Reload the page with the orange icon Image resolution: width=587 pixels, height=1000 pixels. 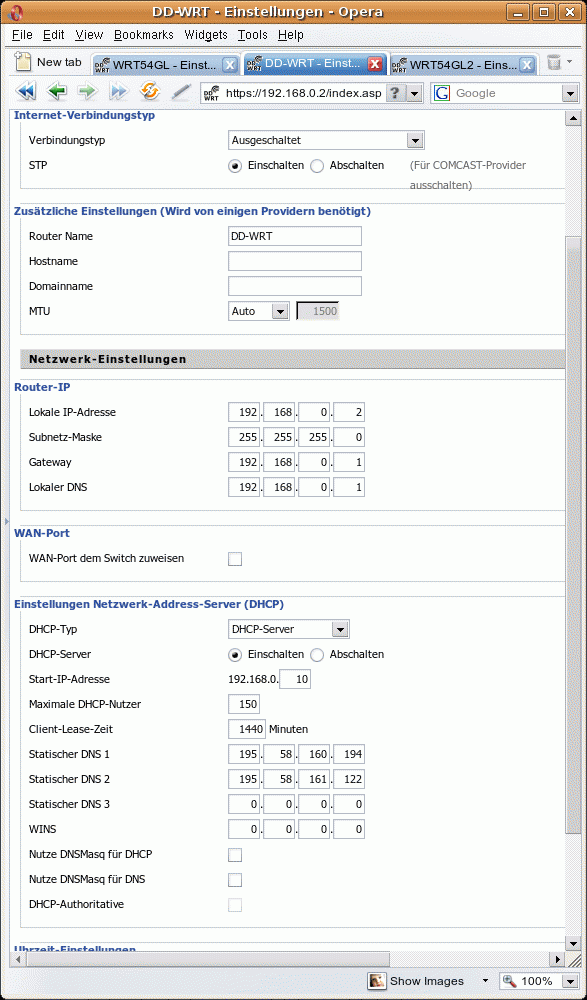[149, 92]
